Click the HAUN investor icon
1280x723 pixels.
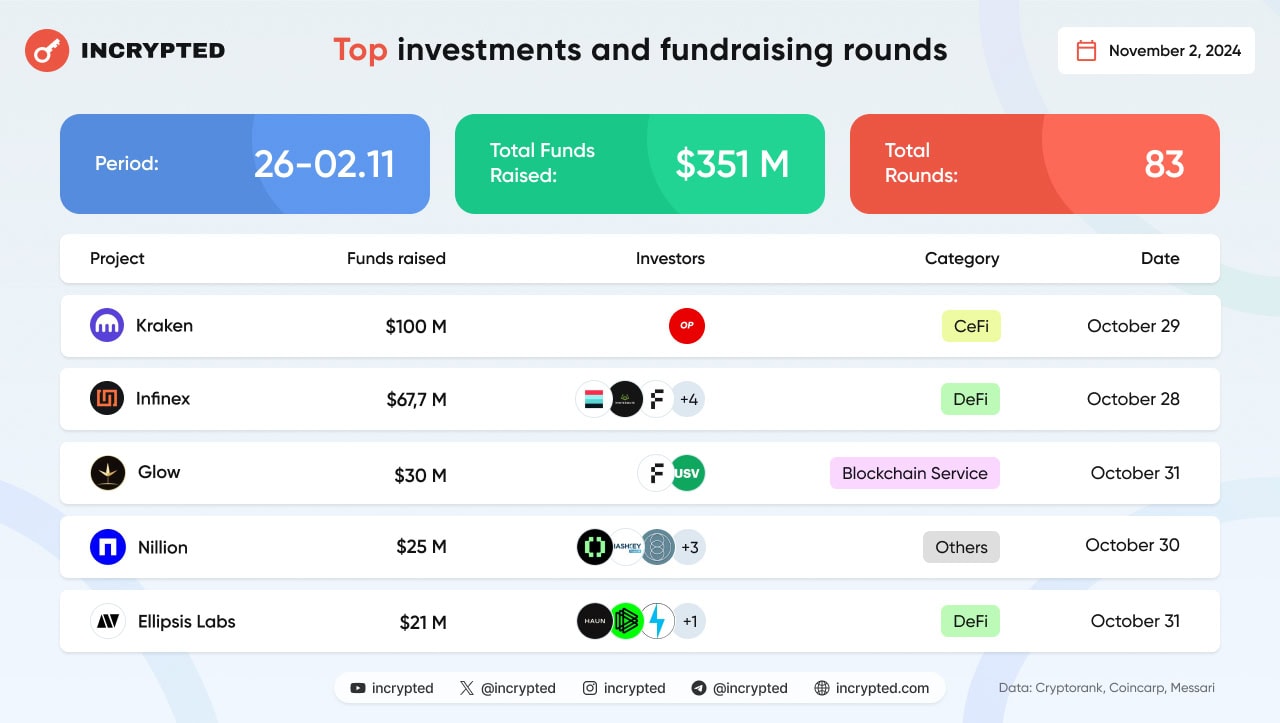pyautogui.click(x=595, y=621)
